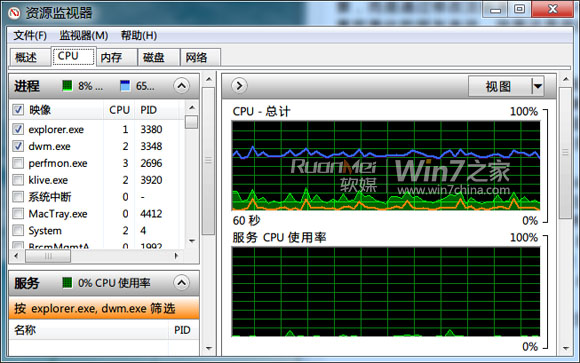
Task: Click green indicator in 服务 header
Action: pyautogui.click(x=67, y=283)
